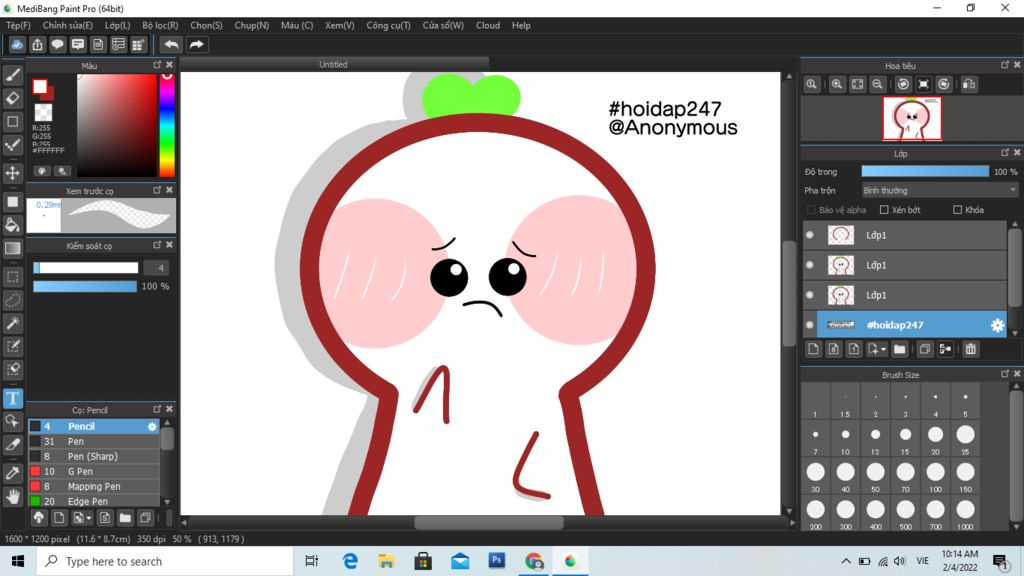Screen dimensions: 1024x576
Task: Click the foreground white color swatch
Action: (40, 86)
